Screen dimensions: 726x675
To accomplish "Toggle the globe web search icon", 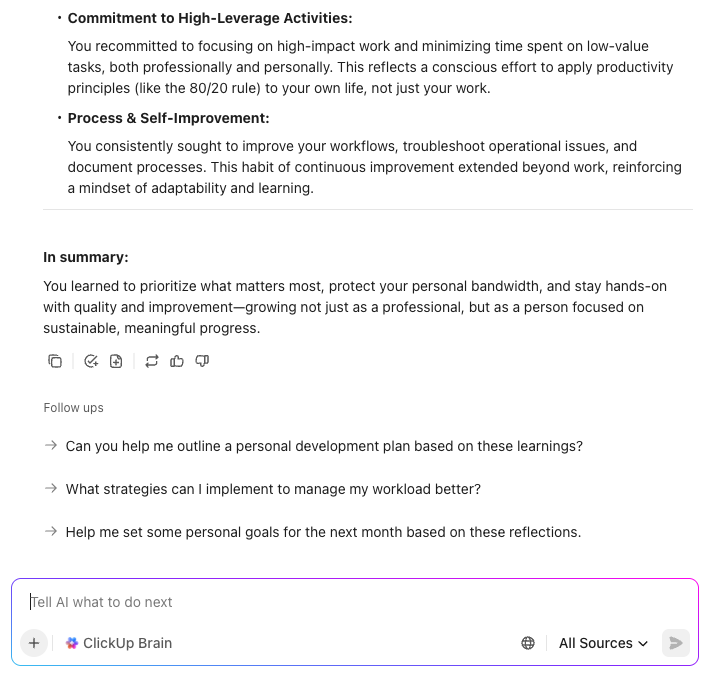I will click(528, 643).
